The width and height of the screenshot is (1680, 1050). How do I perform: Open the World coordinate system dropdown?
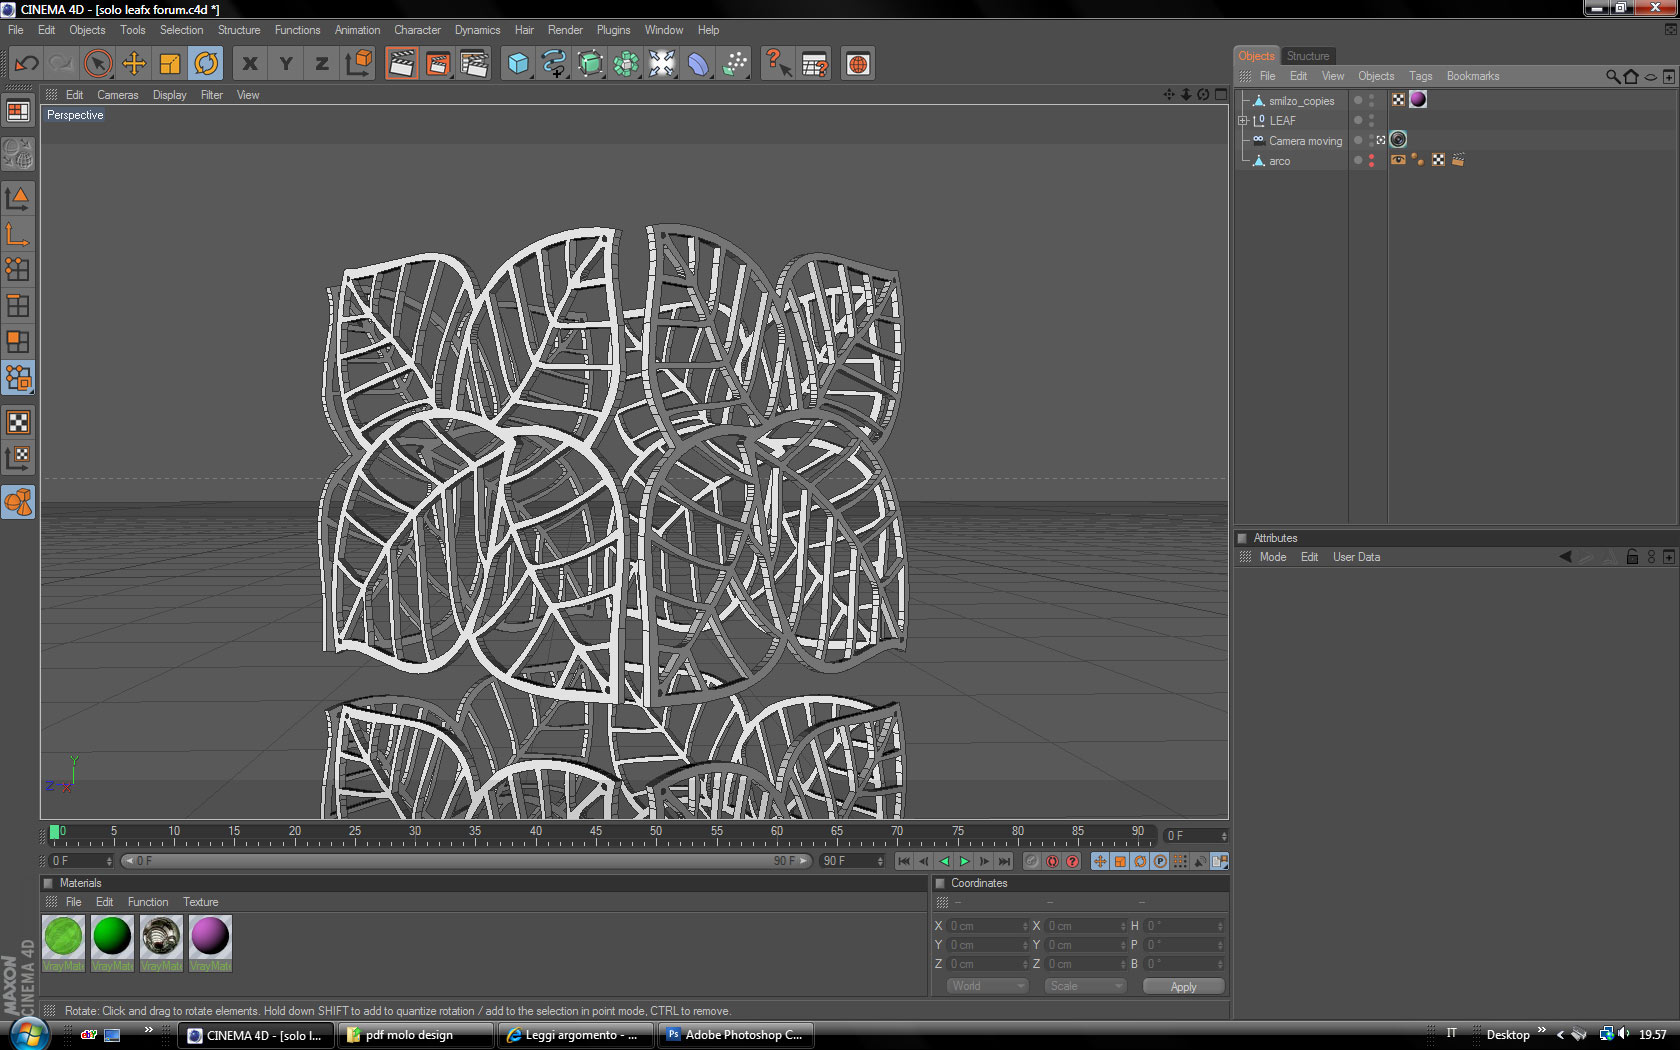tap(987, 986)
